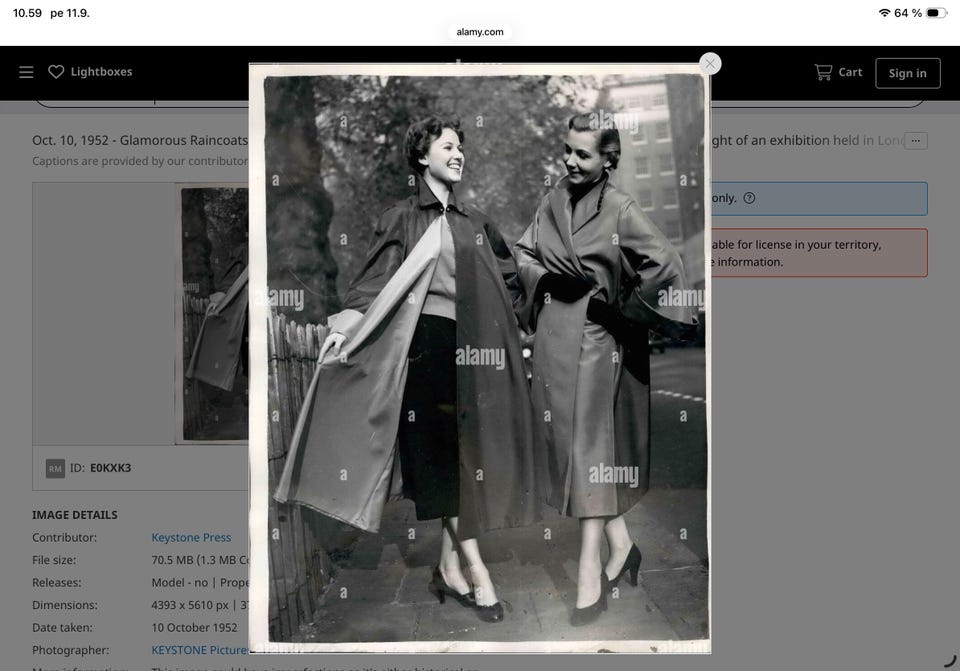This screenshot has width=960, height=671.
Task: Click the small raincoat thumbnail behind the popup
Action: click(x=214, y=314)
